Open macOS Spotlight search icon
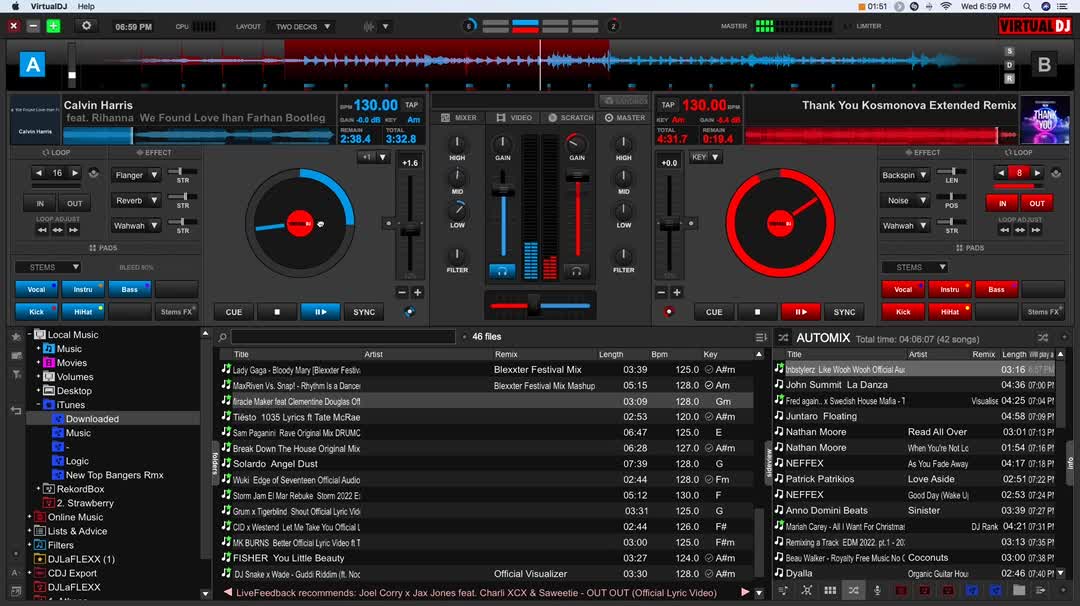 (x=1027, y=6)
